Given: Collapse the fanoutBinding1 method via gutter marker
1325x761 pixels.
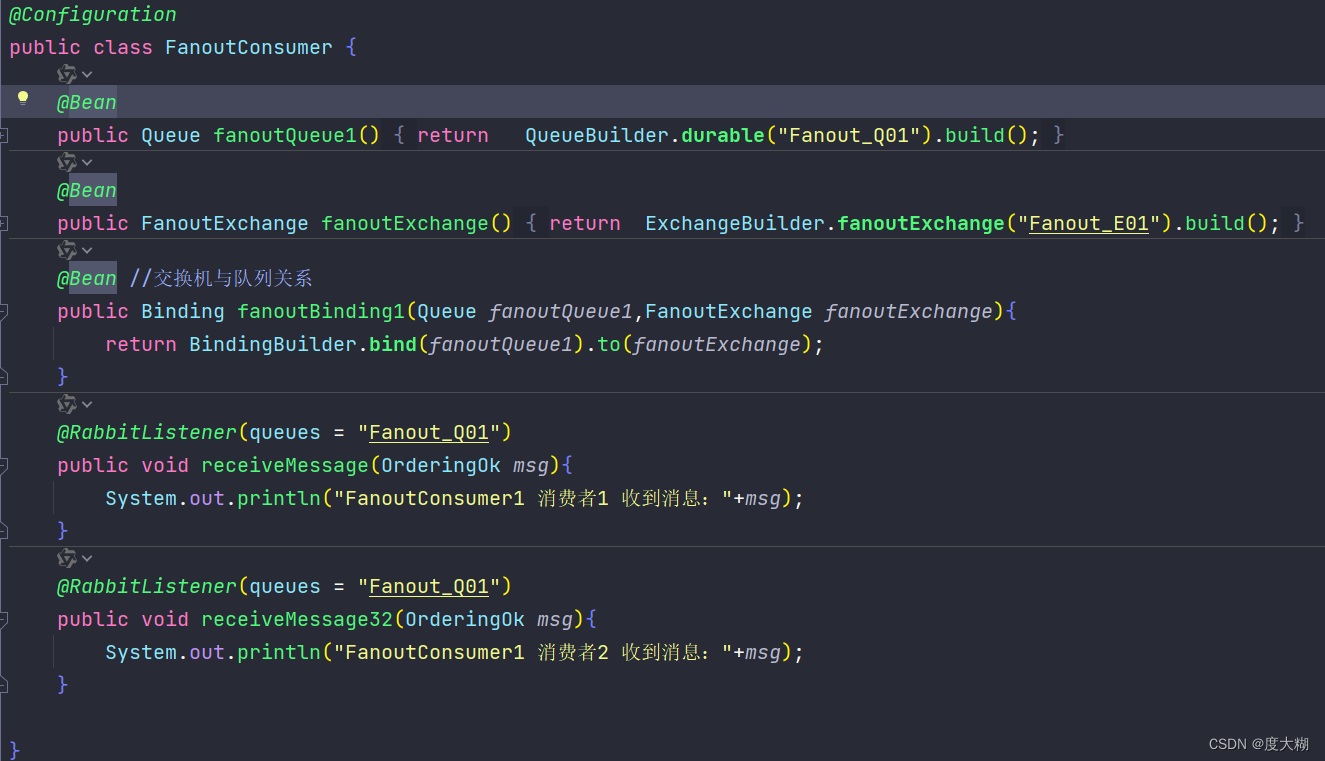Looking at the screenshot, I should pyautogui.click(x=4, y=312).
